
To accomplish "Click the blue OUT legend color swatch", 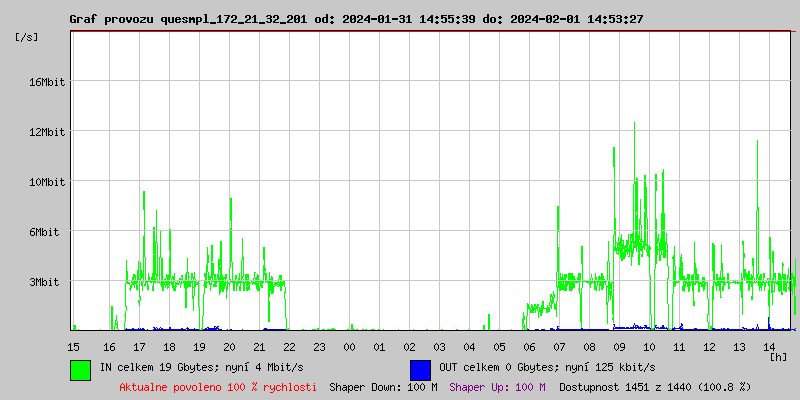I will pyautogui.click(x=420, y=369).
